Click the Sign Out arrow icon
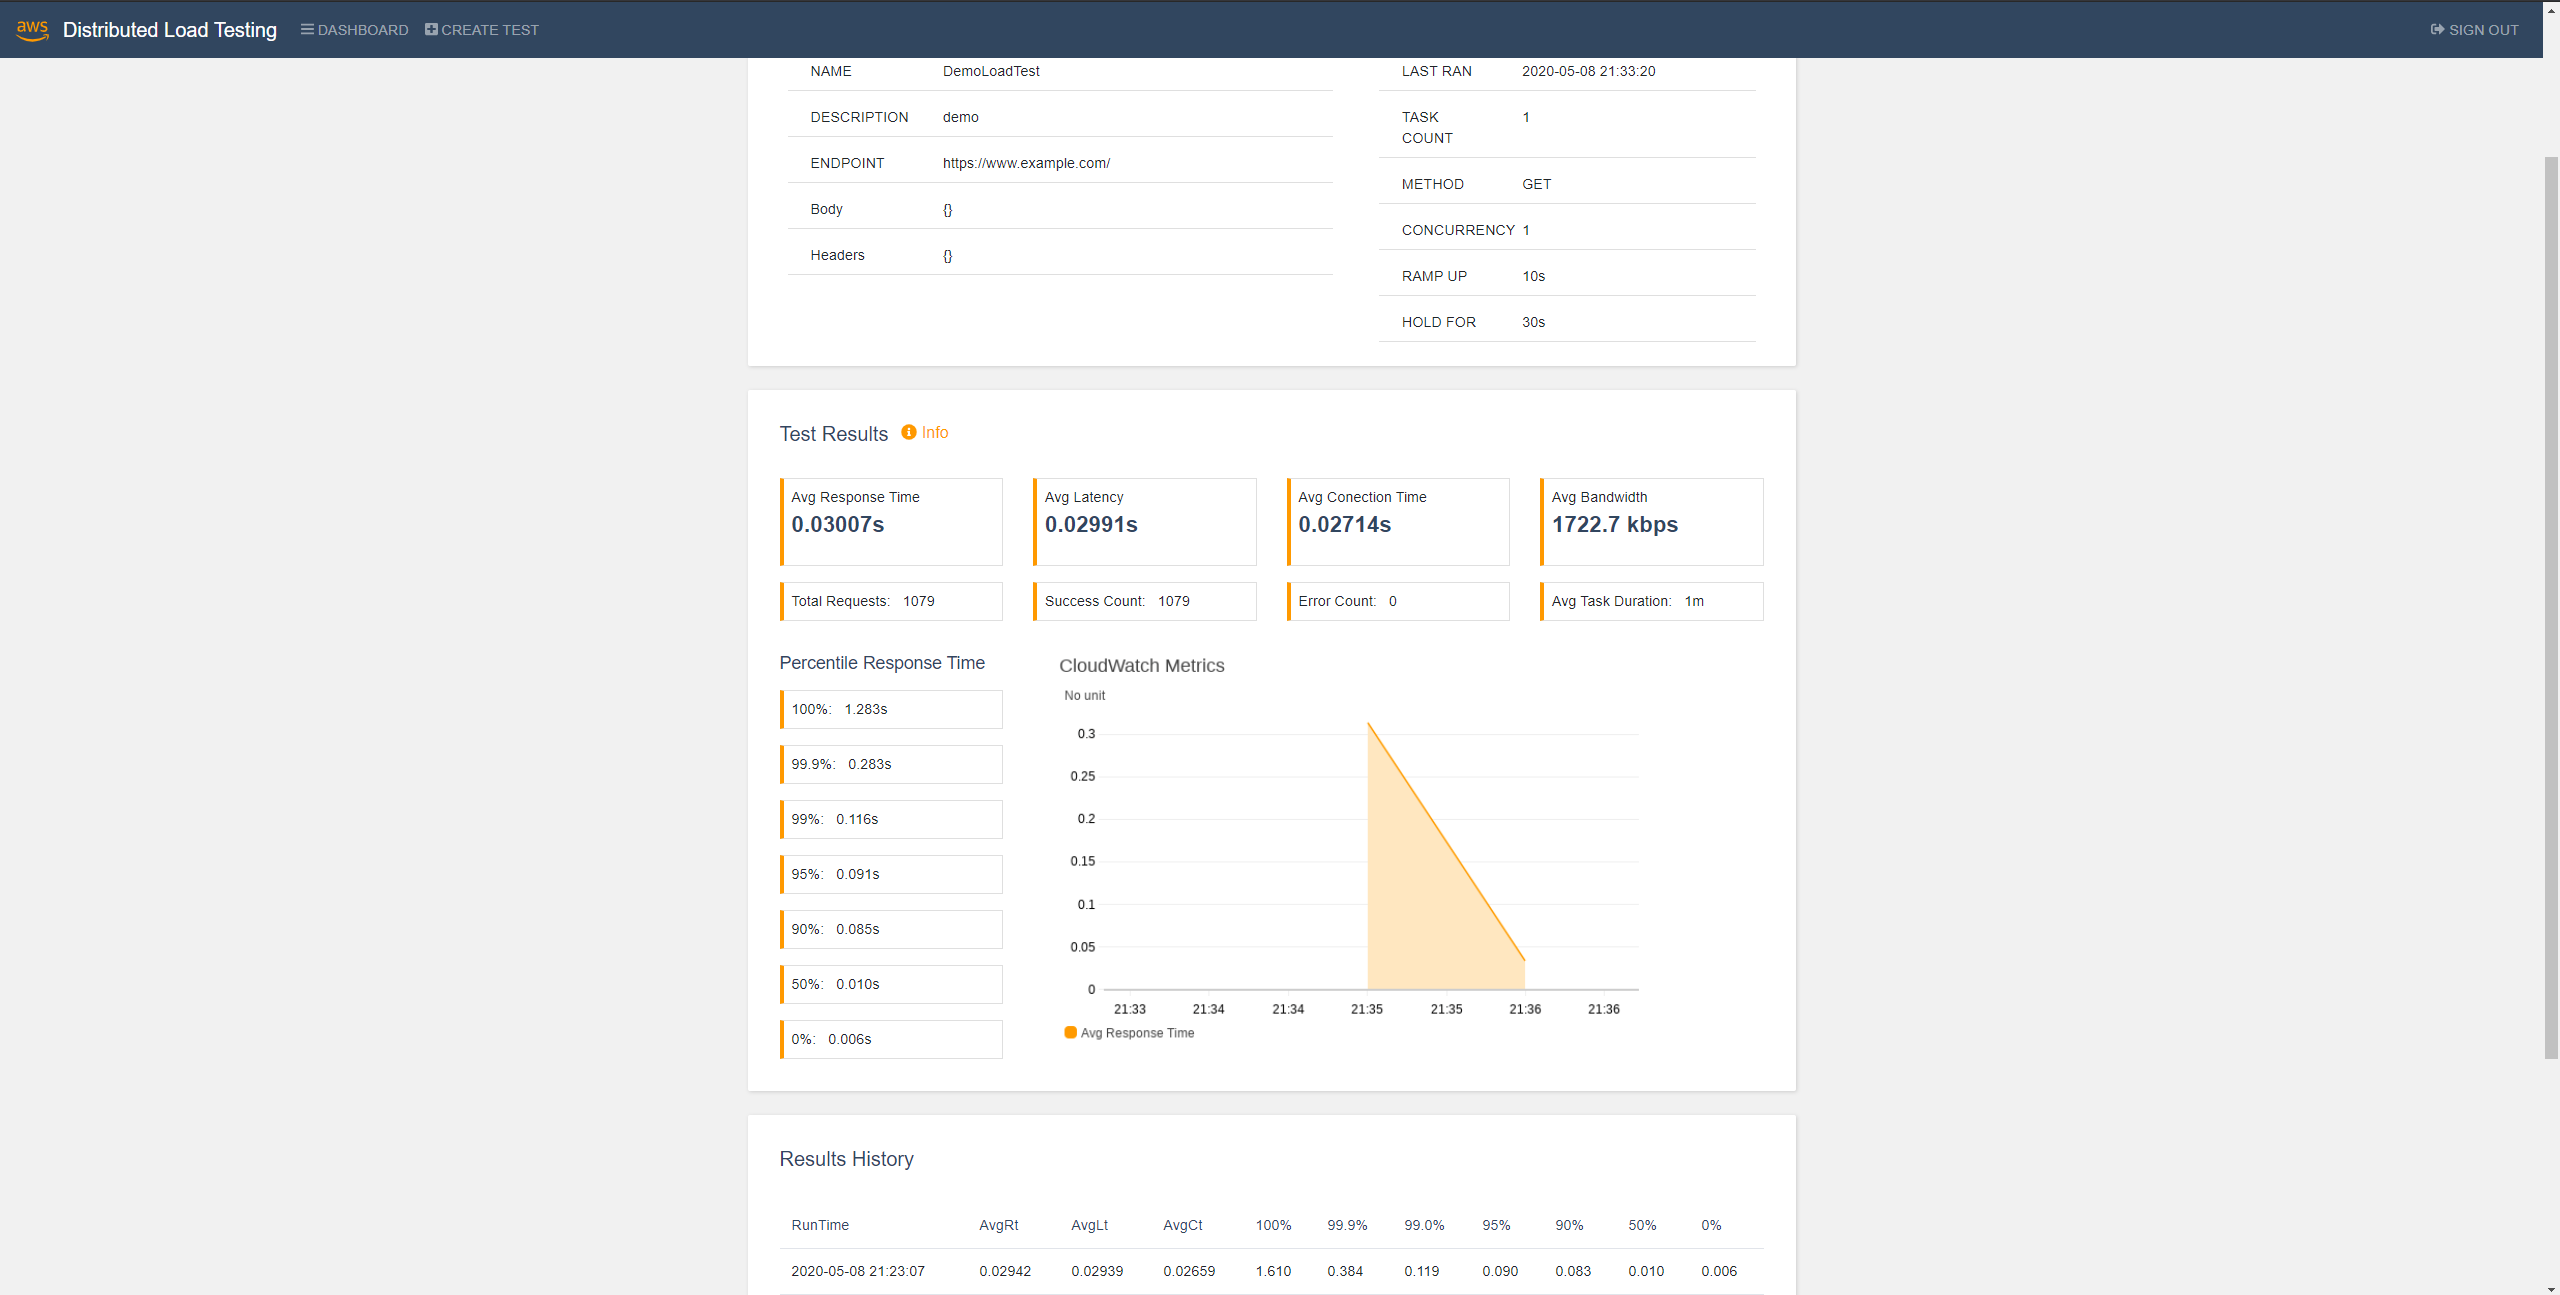Screen dimensions: 2560x1295 pyautogui.click(x=2437, y=30)
